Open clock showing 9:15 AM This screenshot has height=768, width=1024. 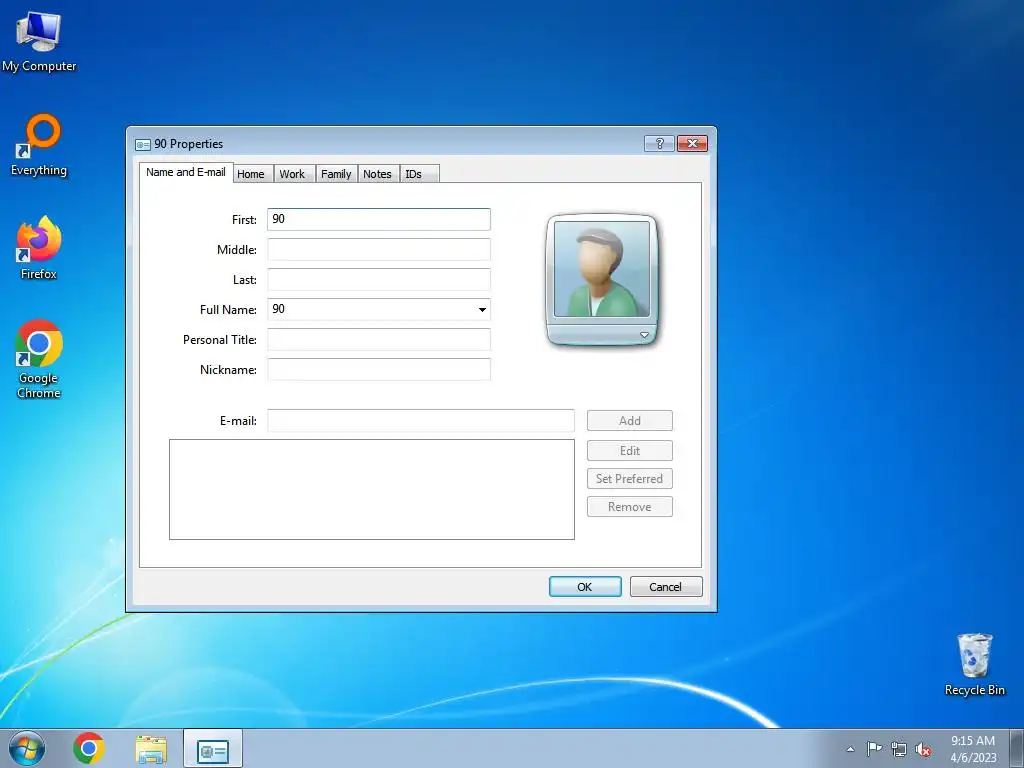pyautogui.click(x=973, y=749)
